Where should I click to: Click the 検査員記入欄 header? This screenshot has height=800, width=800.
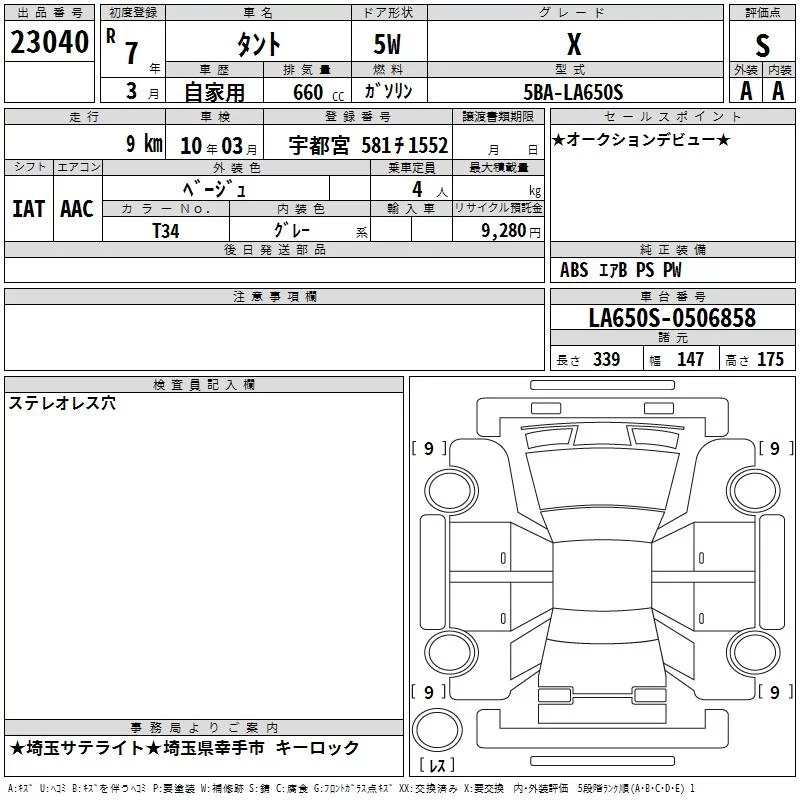[x=204, y=385]
